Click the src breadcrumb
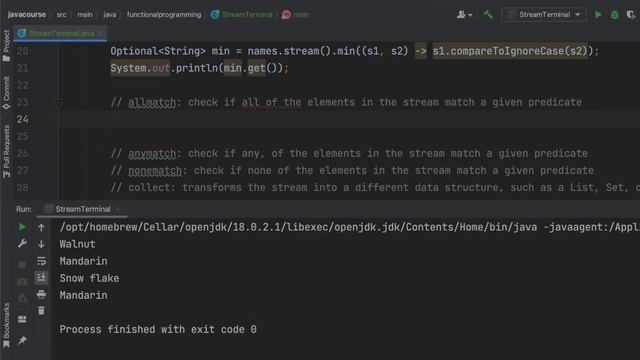Image resolution: width=640 pixels, height=360 pixels. coord(61,15)
